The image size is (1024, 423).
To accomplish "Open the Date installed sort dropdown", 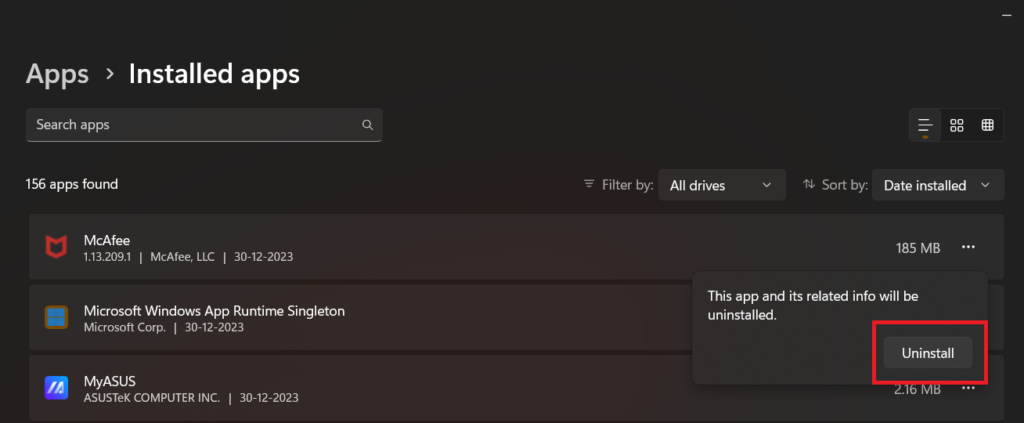I will (x=937, y=185).
